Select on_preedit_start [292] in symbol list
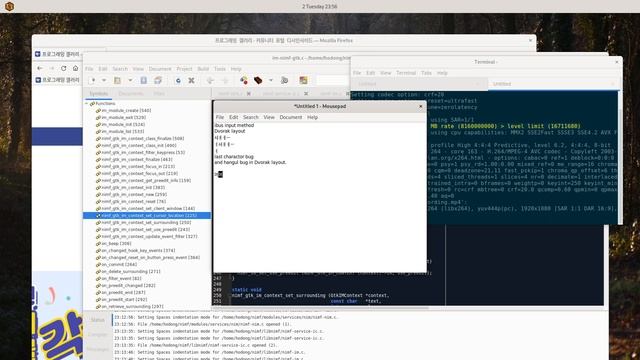 124,300
